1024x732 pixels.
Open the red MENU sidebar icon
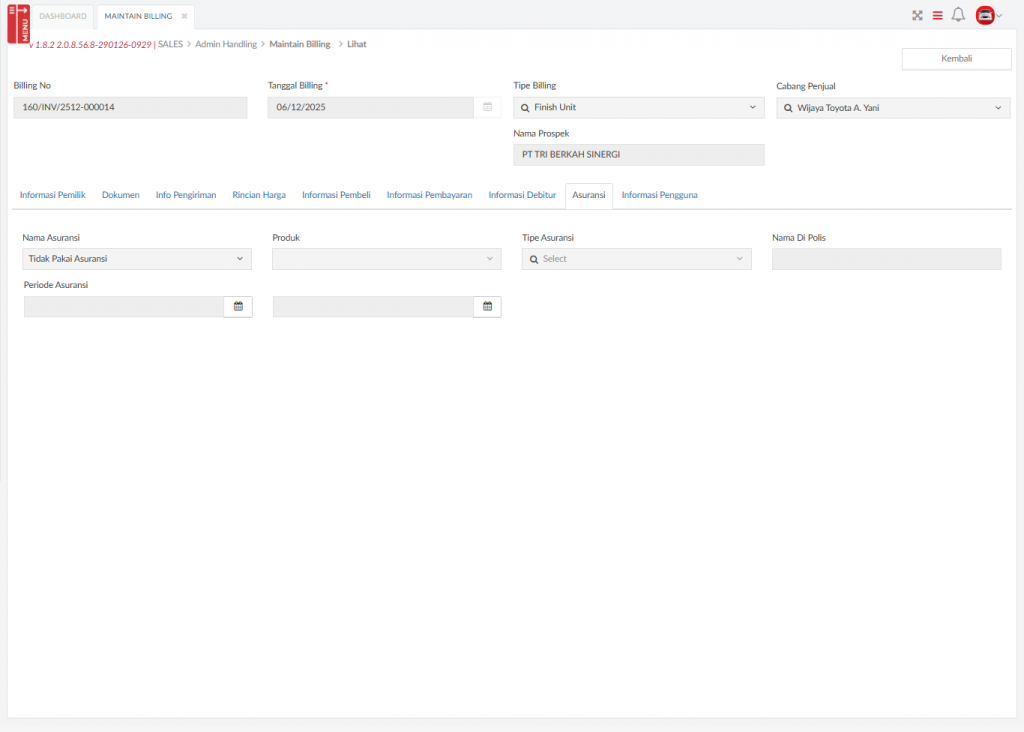click(18, 23)
